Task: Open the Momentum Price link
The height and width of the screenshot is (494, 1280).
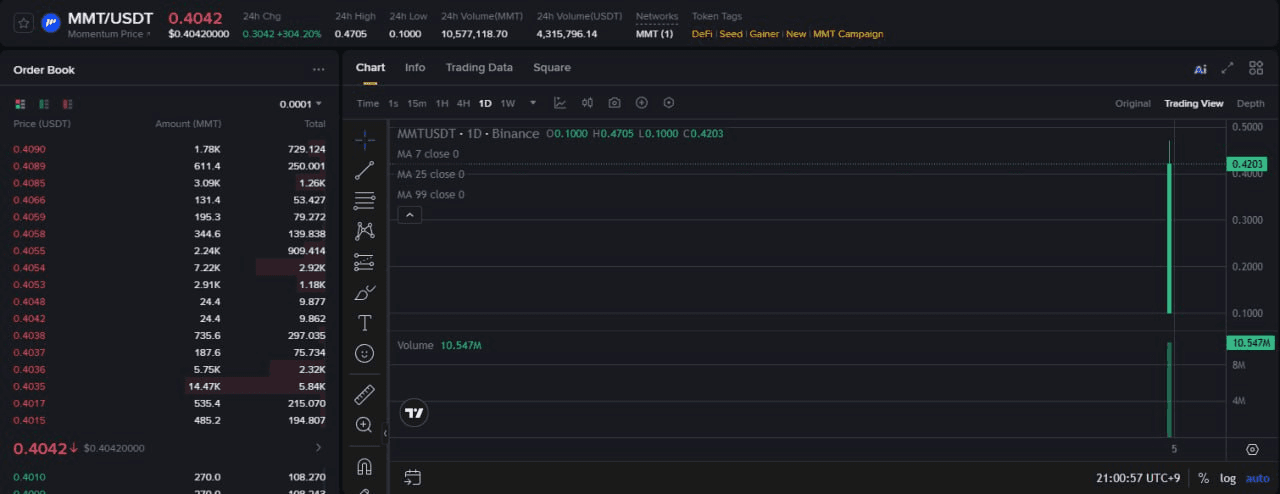Action: click(x=109, y=34)
